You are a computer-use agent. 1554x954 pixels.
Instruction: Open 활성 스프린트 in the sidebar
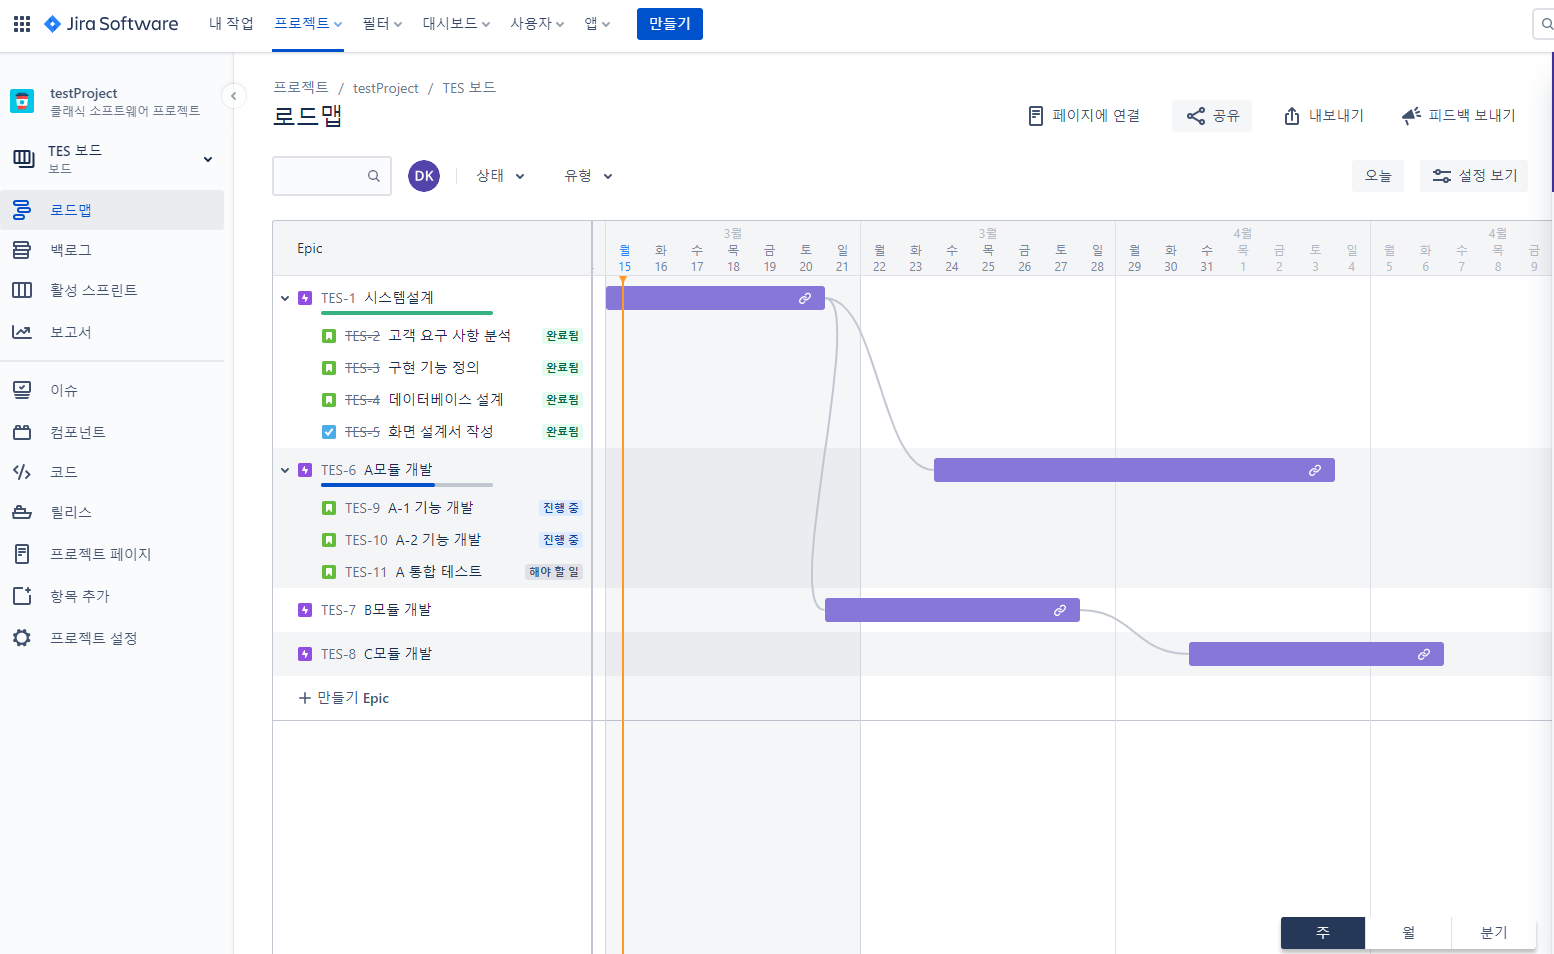[x=112, y=290]
